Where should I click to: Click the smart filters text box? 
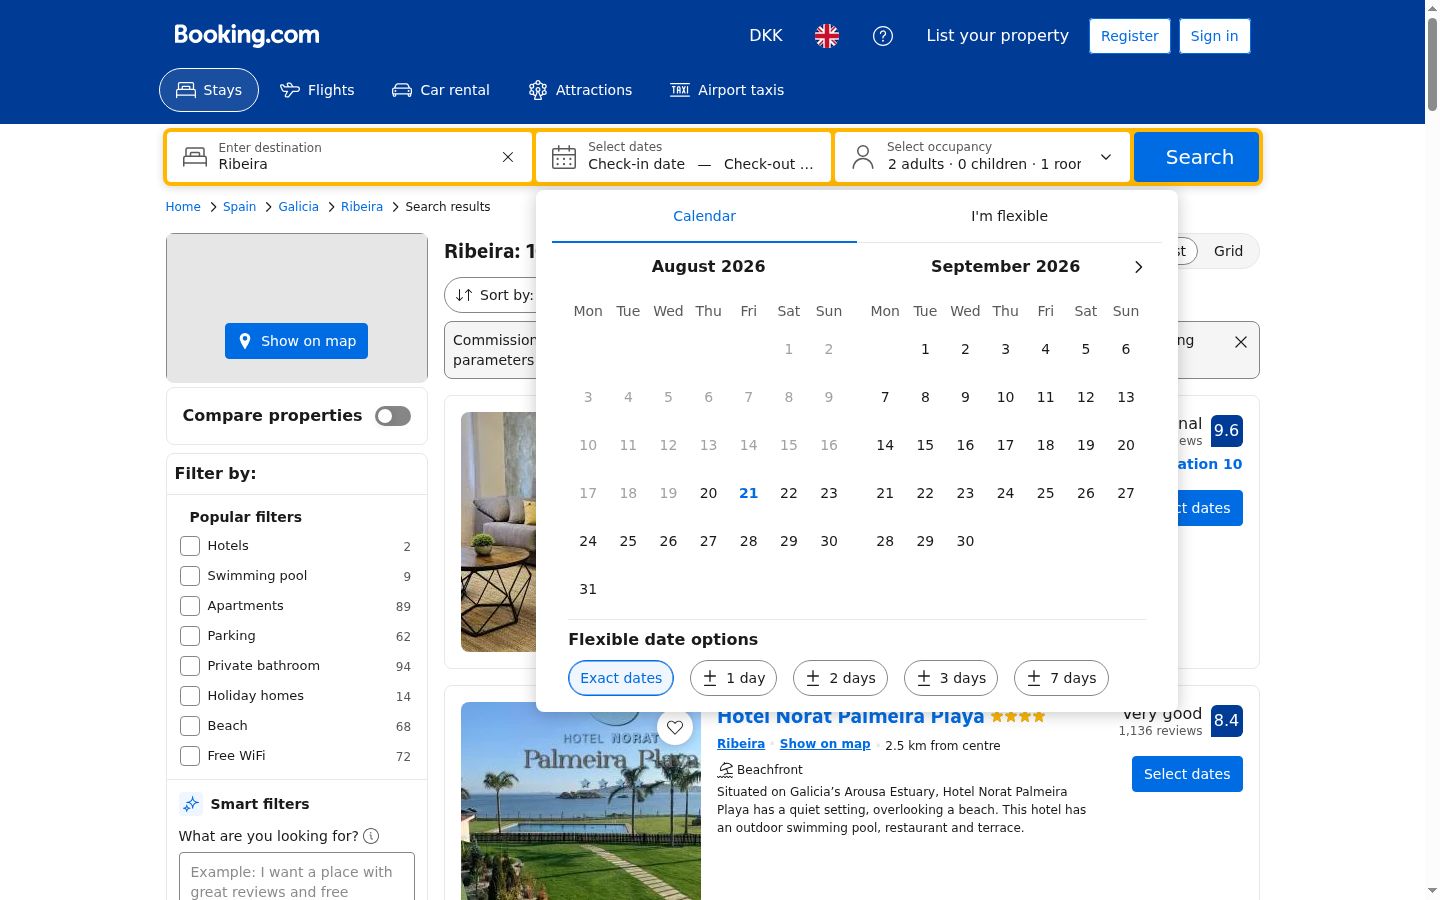[297, 877]
